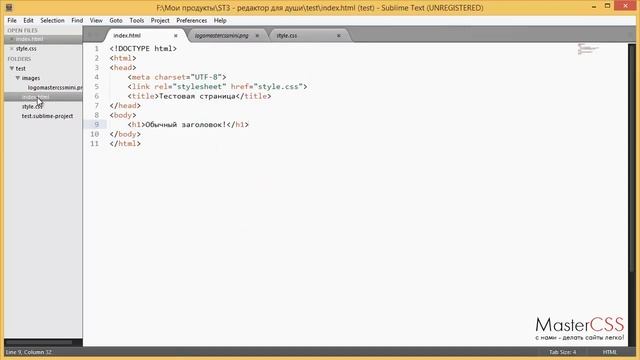Click the h1 heading code line
This screenshot has width=640, height=360.
click(x=188, y=124)
